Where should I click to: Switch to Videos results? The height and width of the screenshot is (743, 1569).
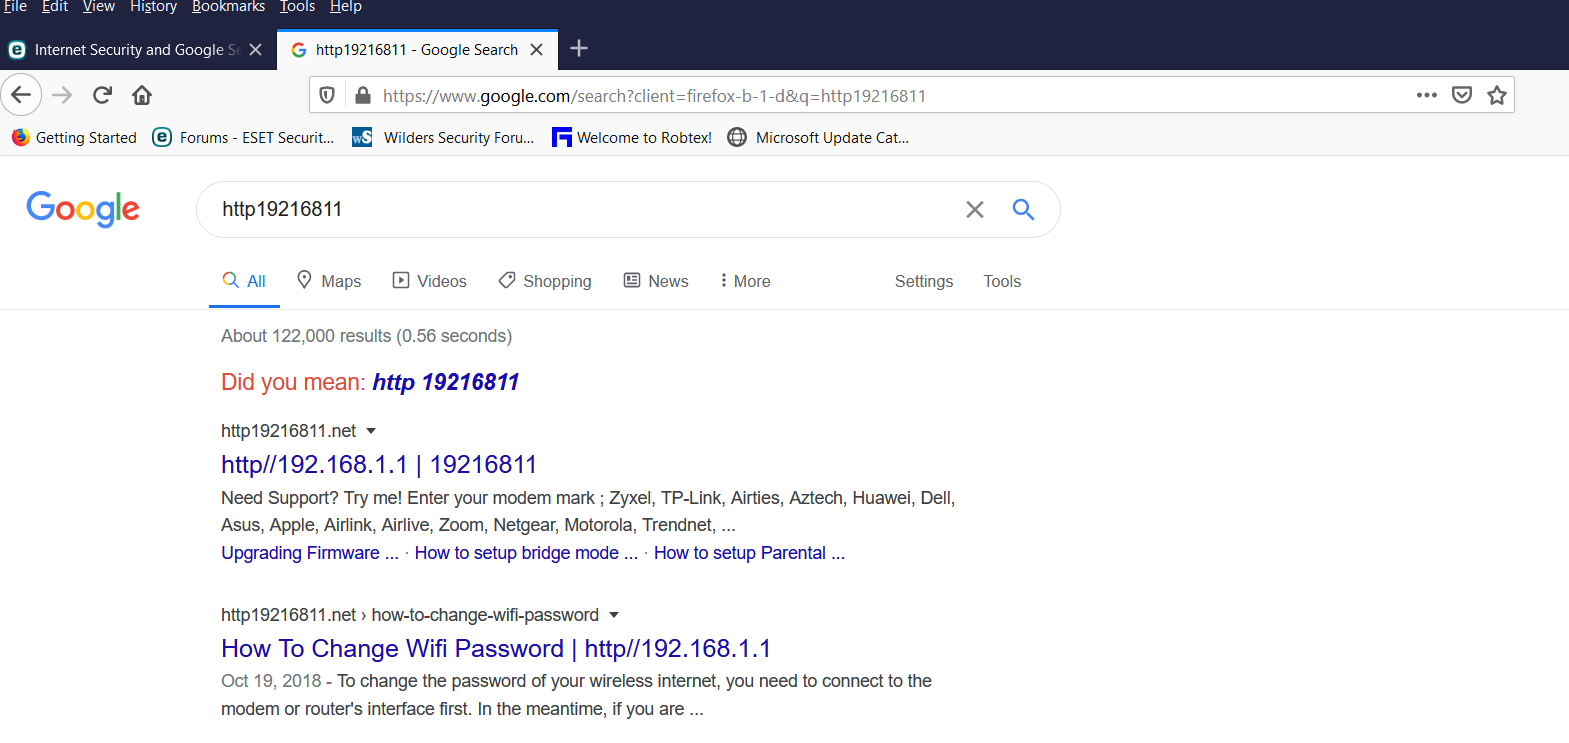click(430, 281)
